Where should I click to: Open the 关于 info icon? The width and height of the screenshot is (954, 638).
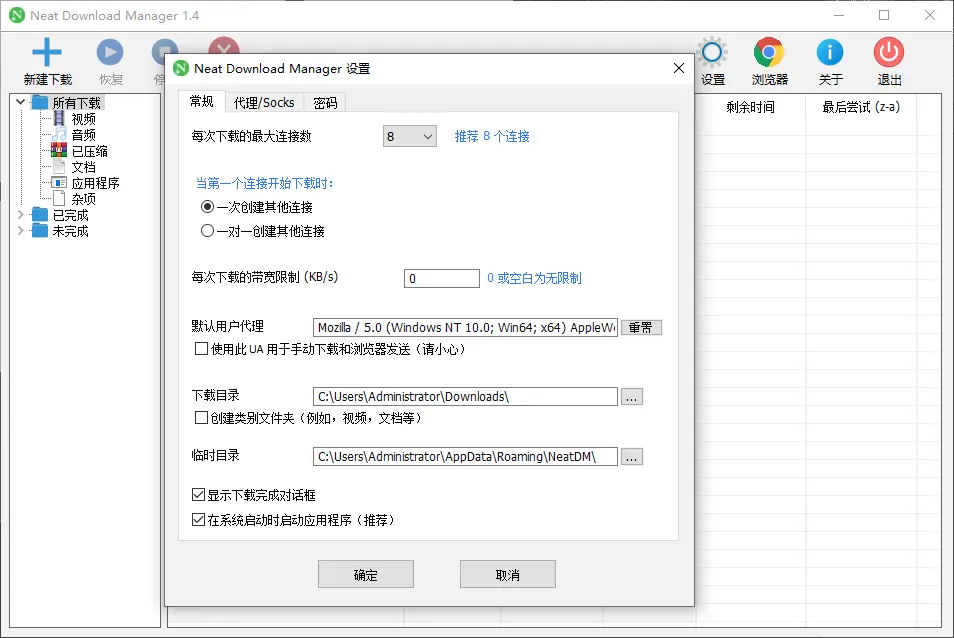(830, 52)
